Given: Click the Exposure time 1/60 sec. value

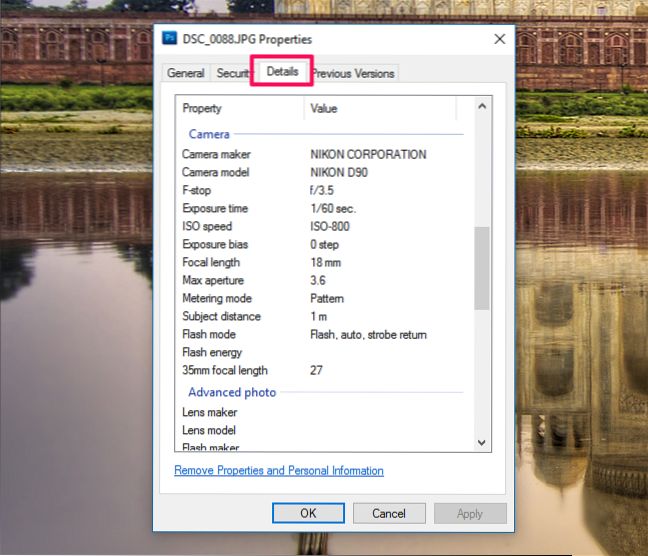Looking at the screenshot, I should [x=333, y=208].
